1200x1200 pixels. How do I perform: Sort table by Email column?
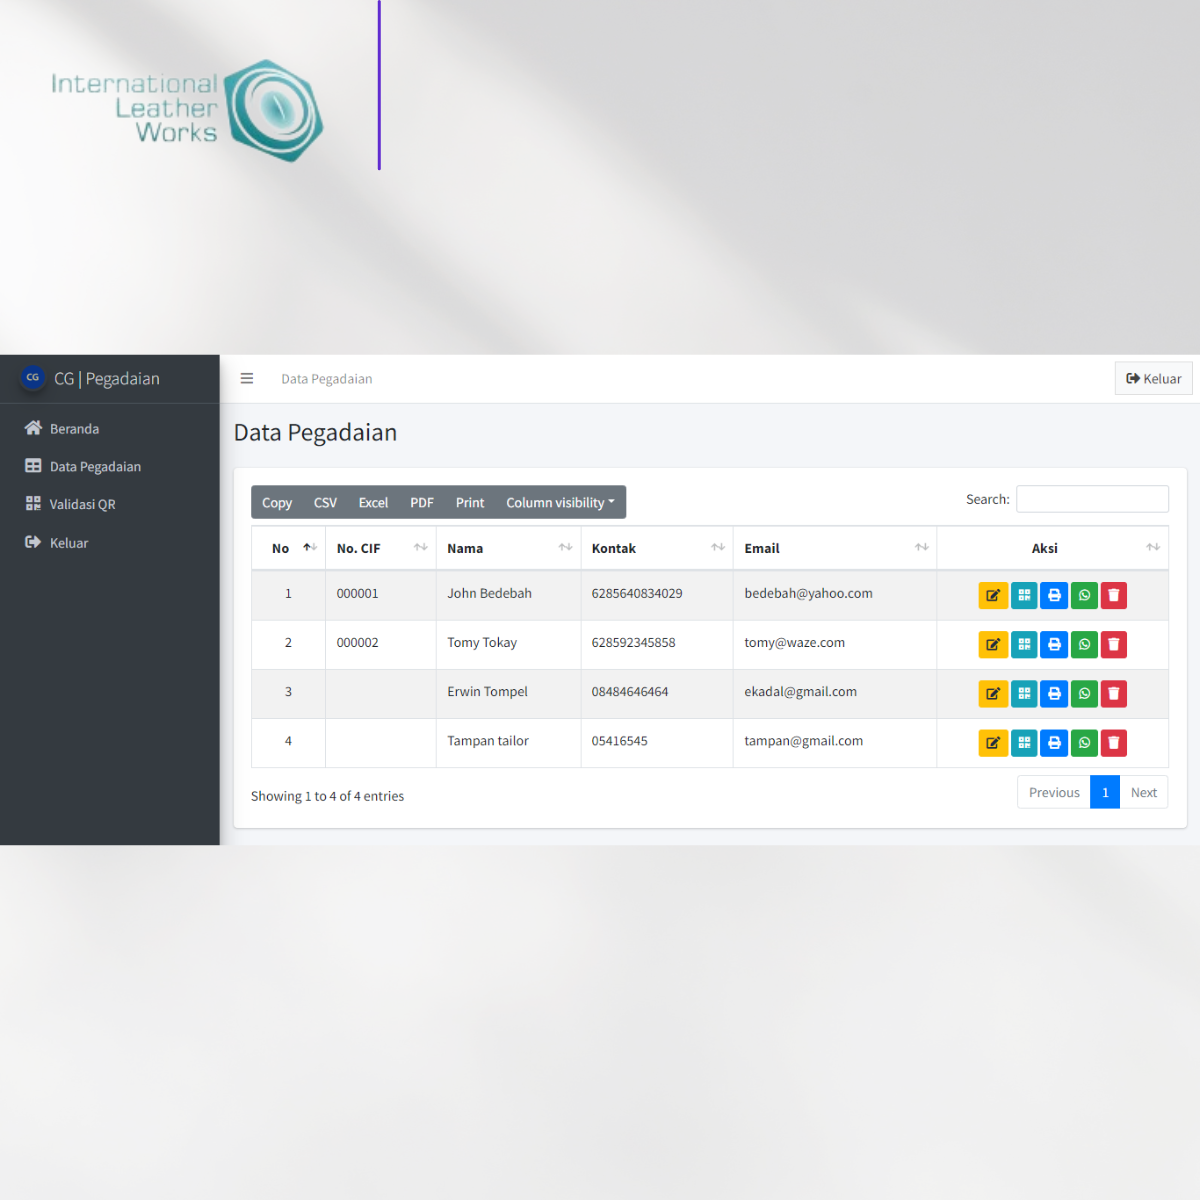pyautogui.click(x=835, y=548)
